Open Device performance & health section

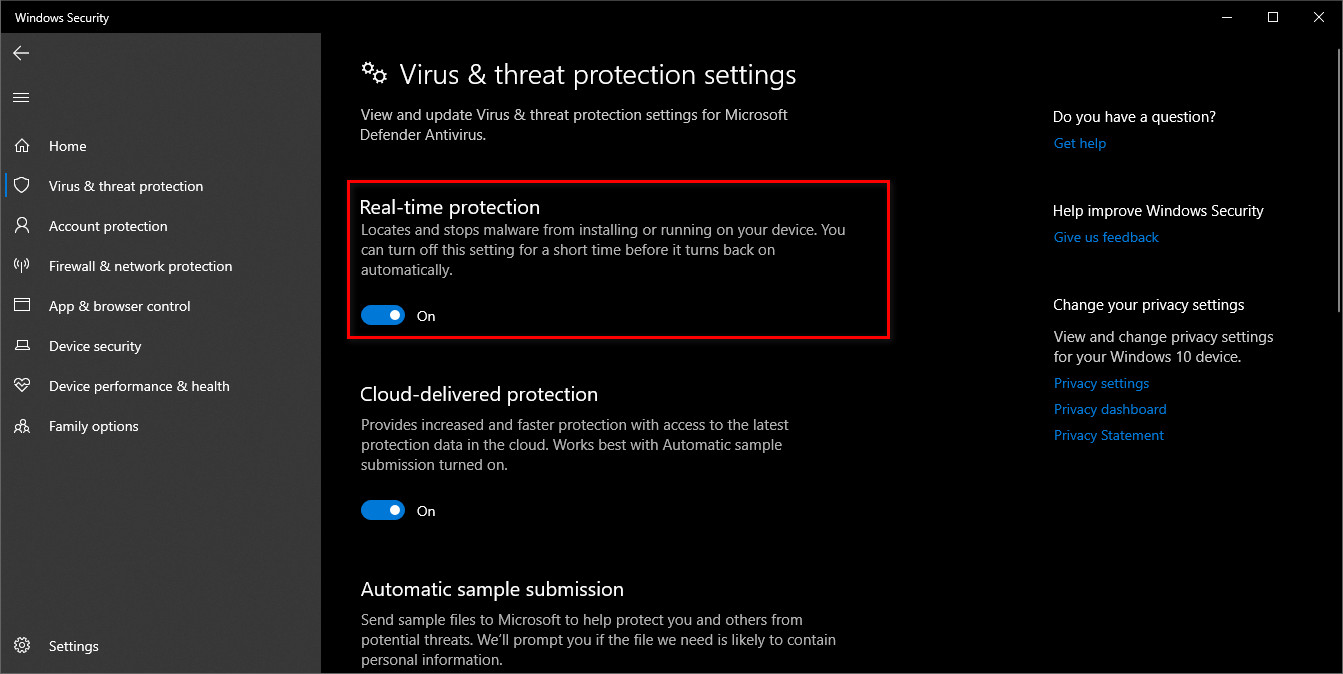coord(139,386)
